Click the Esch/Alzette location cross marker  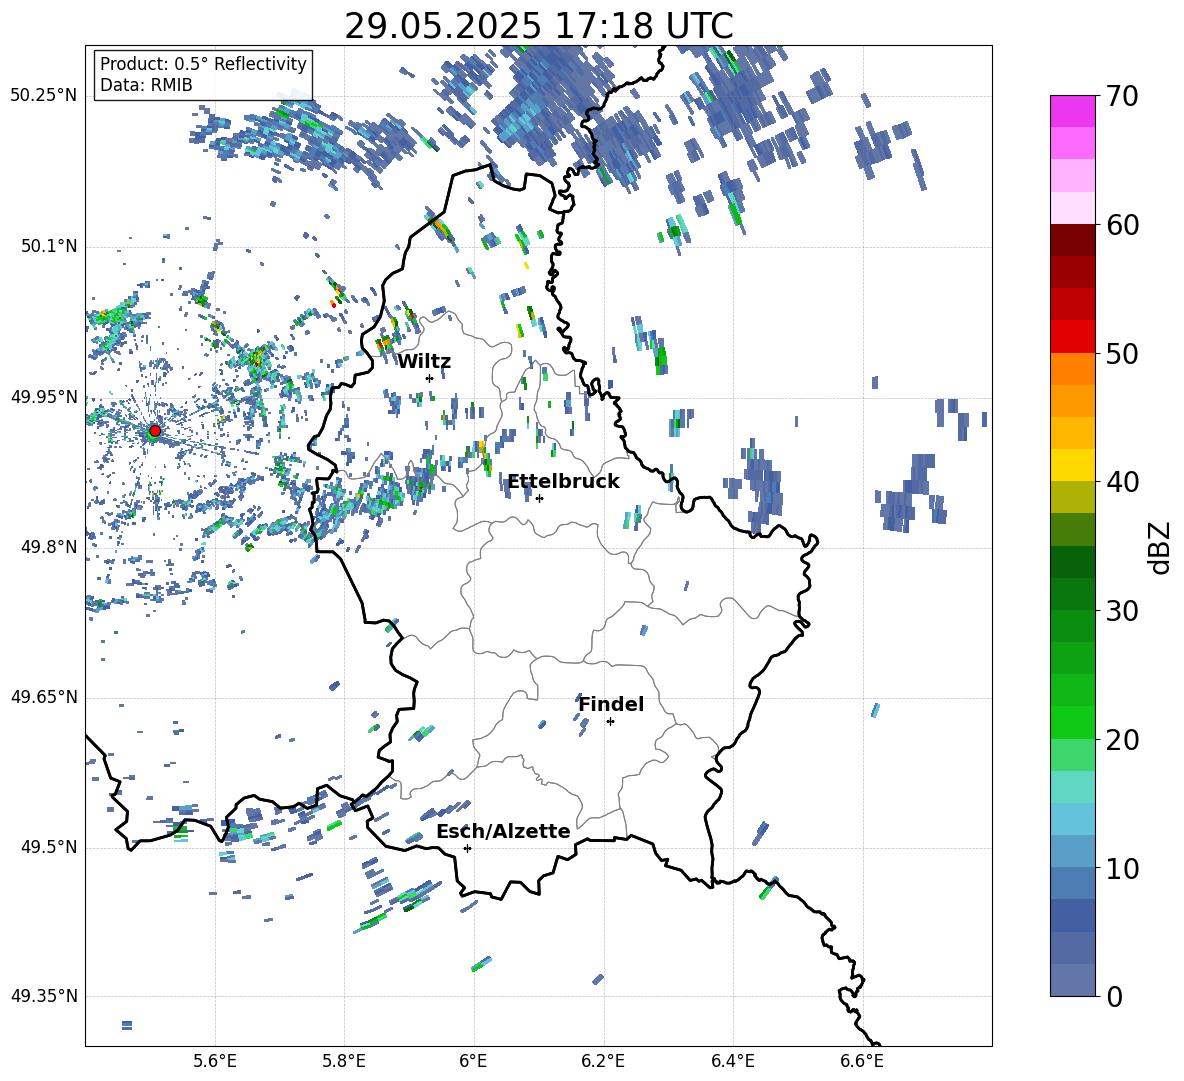coord(467,848)
